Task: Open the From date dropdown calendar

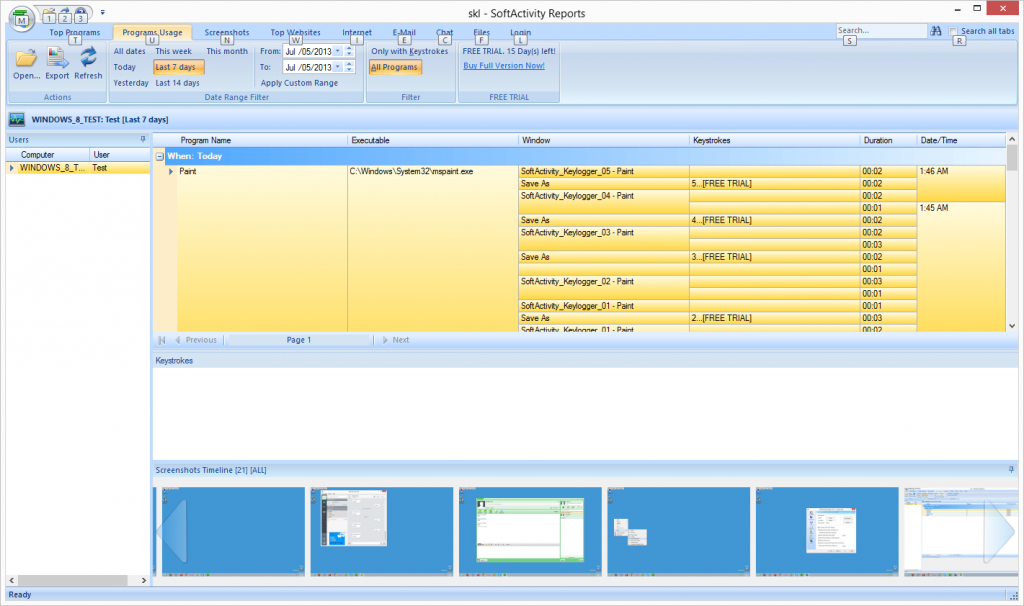Action: coord(337,50)
